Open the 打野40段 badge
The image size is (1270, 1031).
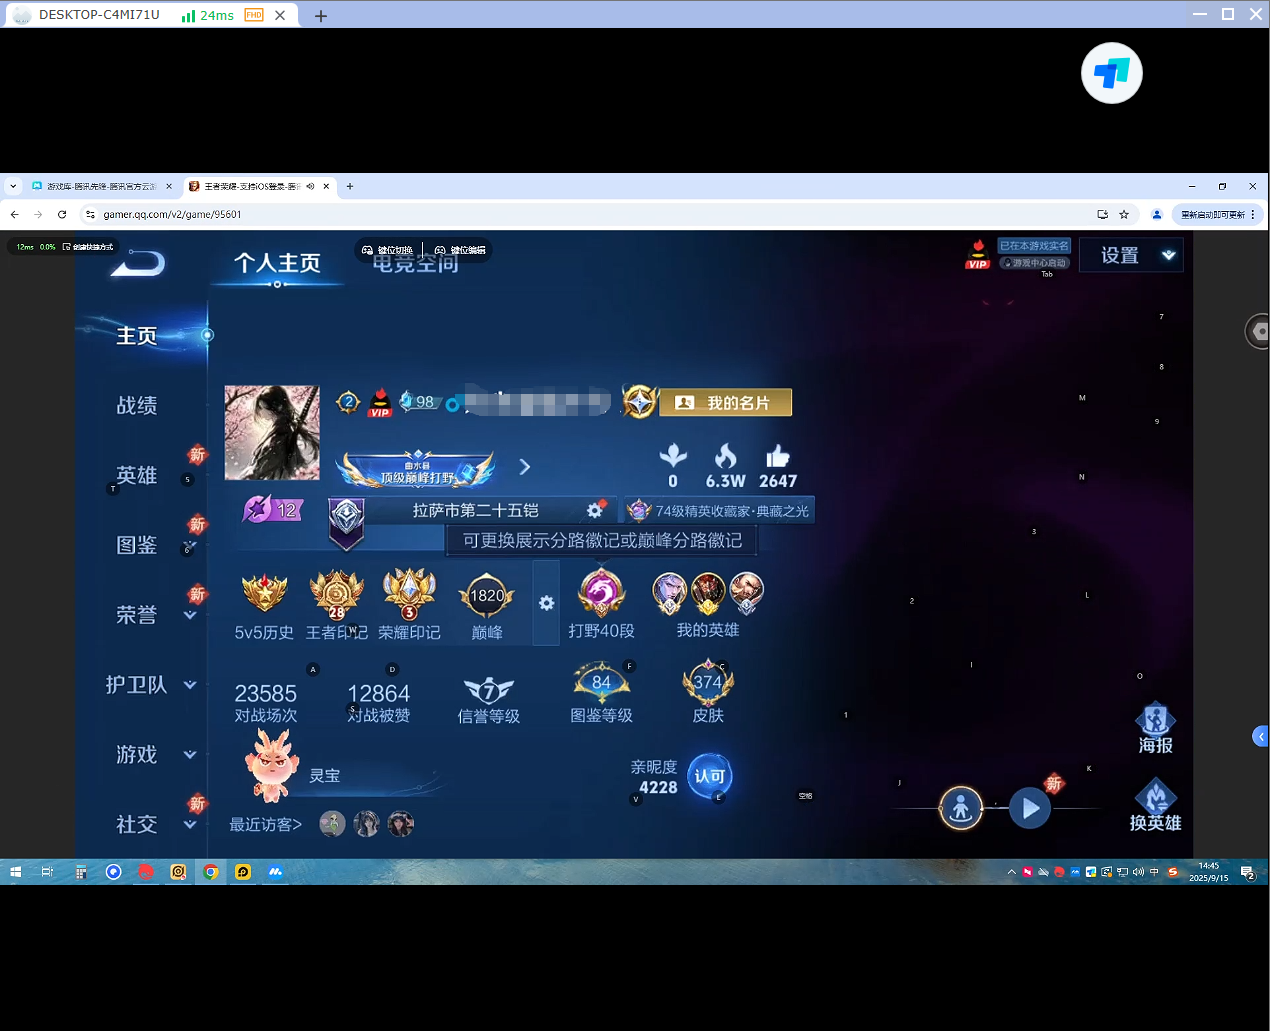pos(602,604)
